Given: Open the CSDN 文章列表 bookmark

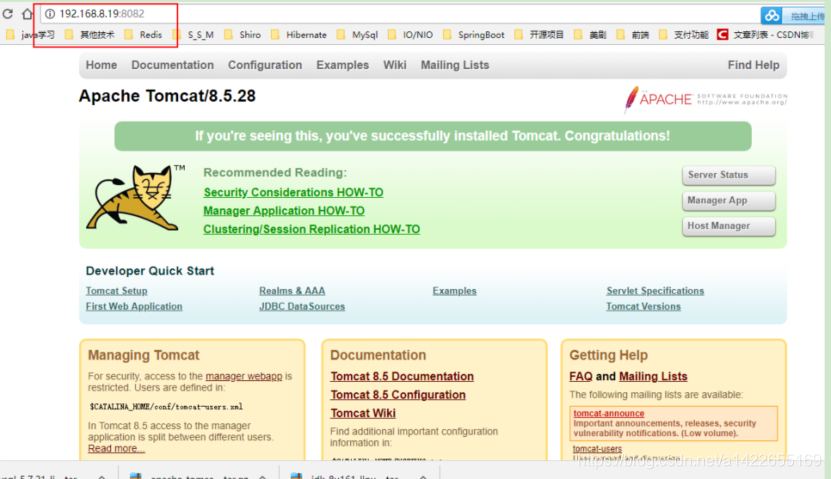Looking at the screenshot, I should [765, 35].
